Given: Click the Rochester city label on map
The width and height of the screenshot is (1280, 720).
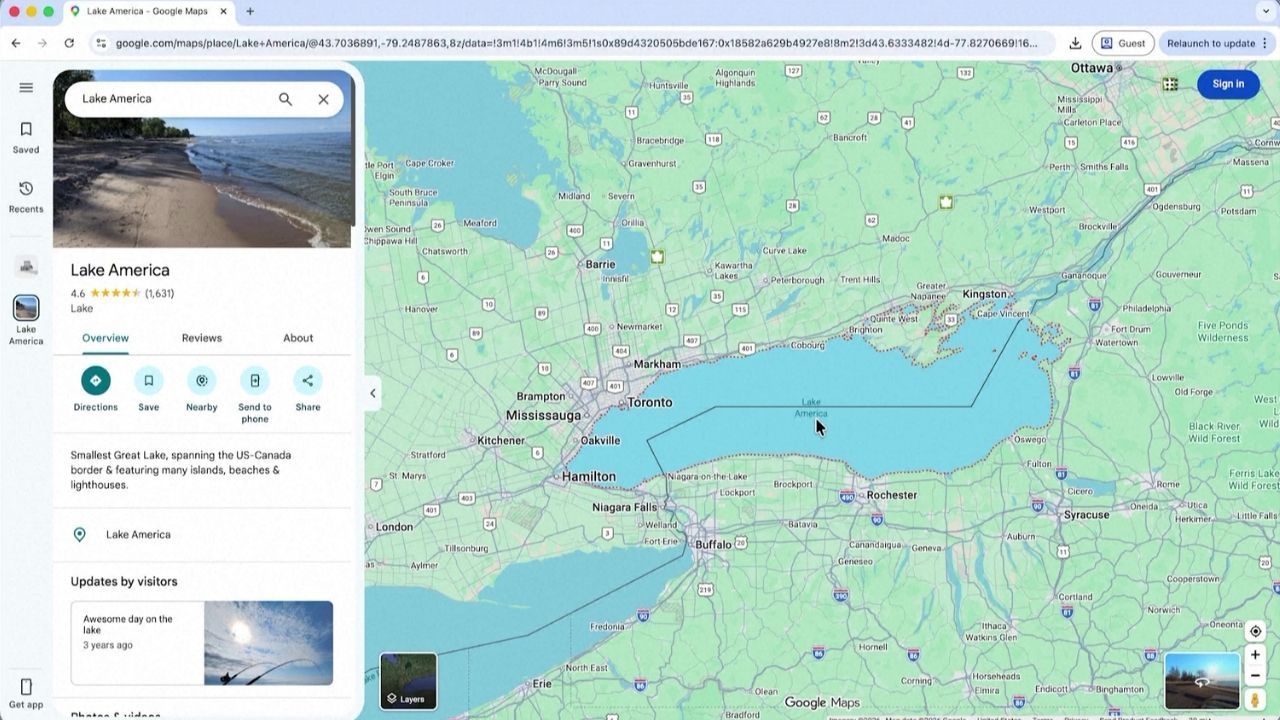Looking at the screenshot, I should (x=892, y=495).
